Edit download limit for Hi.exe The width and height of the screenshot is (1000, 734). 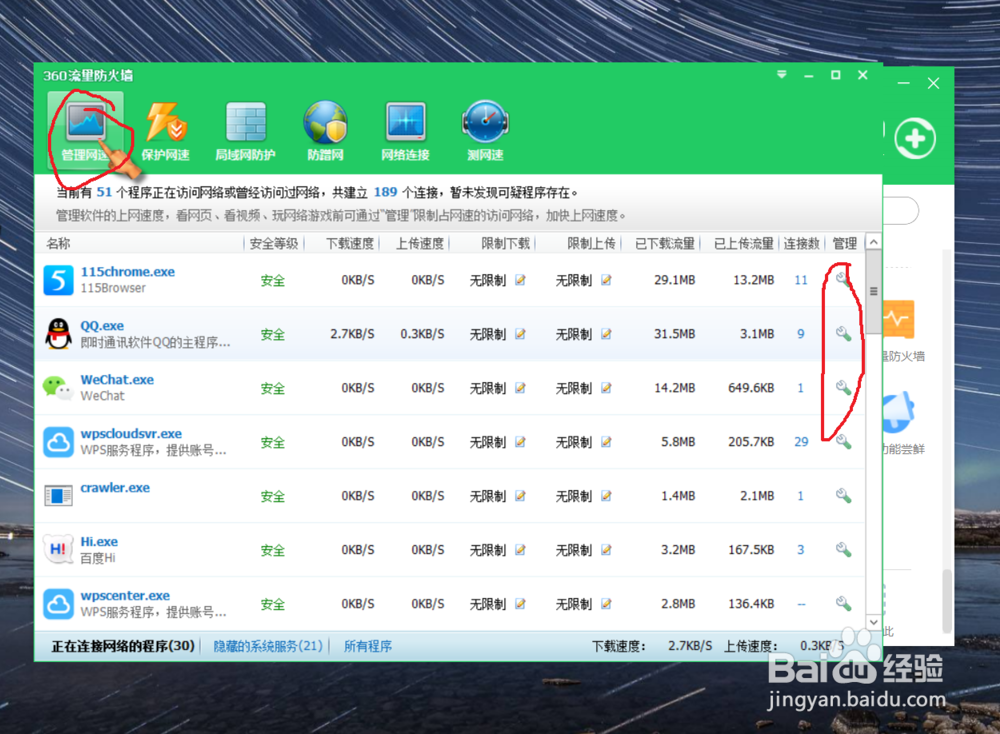520,550
